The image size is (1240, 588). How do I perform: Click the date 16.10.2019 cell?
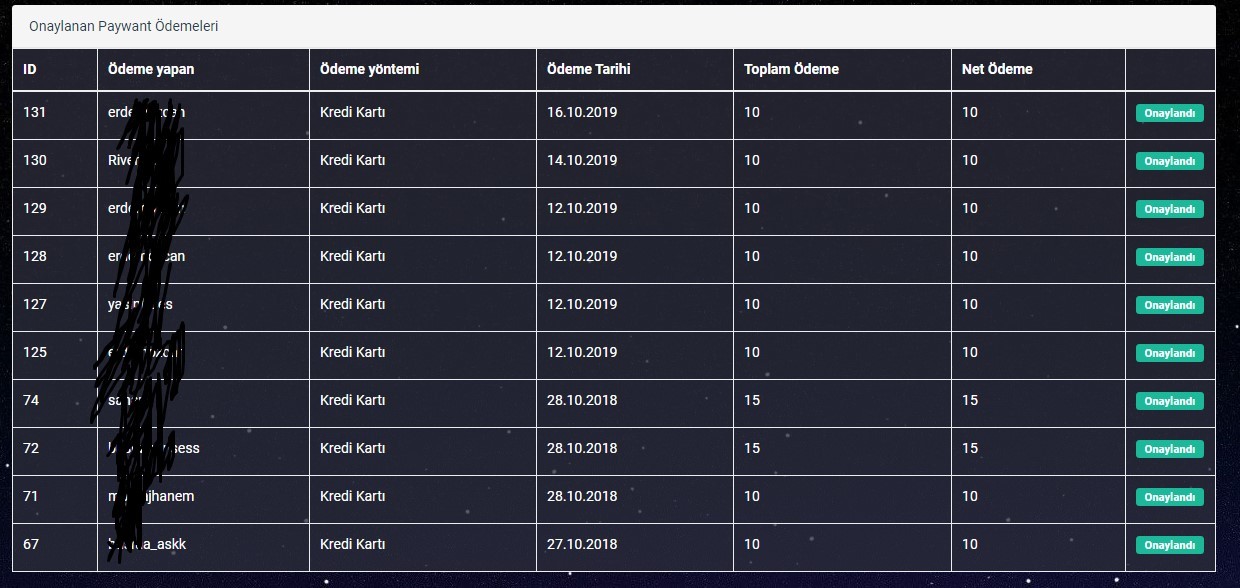(x=582, y=112)
